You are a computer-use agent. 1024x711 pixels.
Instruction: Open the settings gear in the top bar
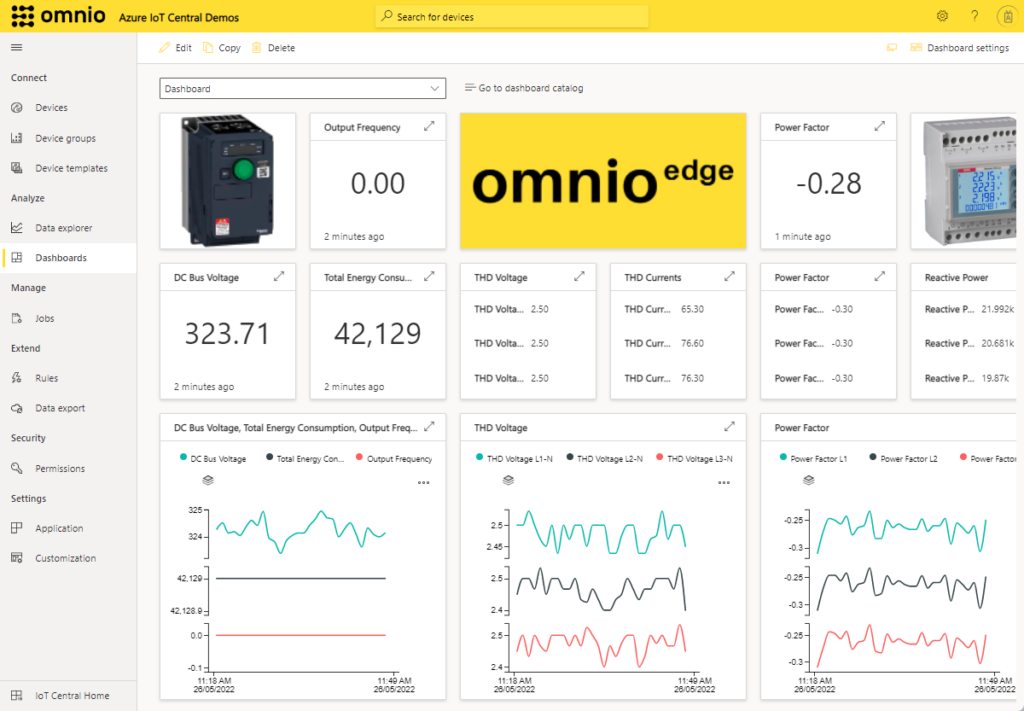pyautogui.click(x=941, y=16)
